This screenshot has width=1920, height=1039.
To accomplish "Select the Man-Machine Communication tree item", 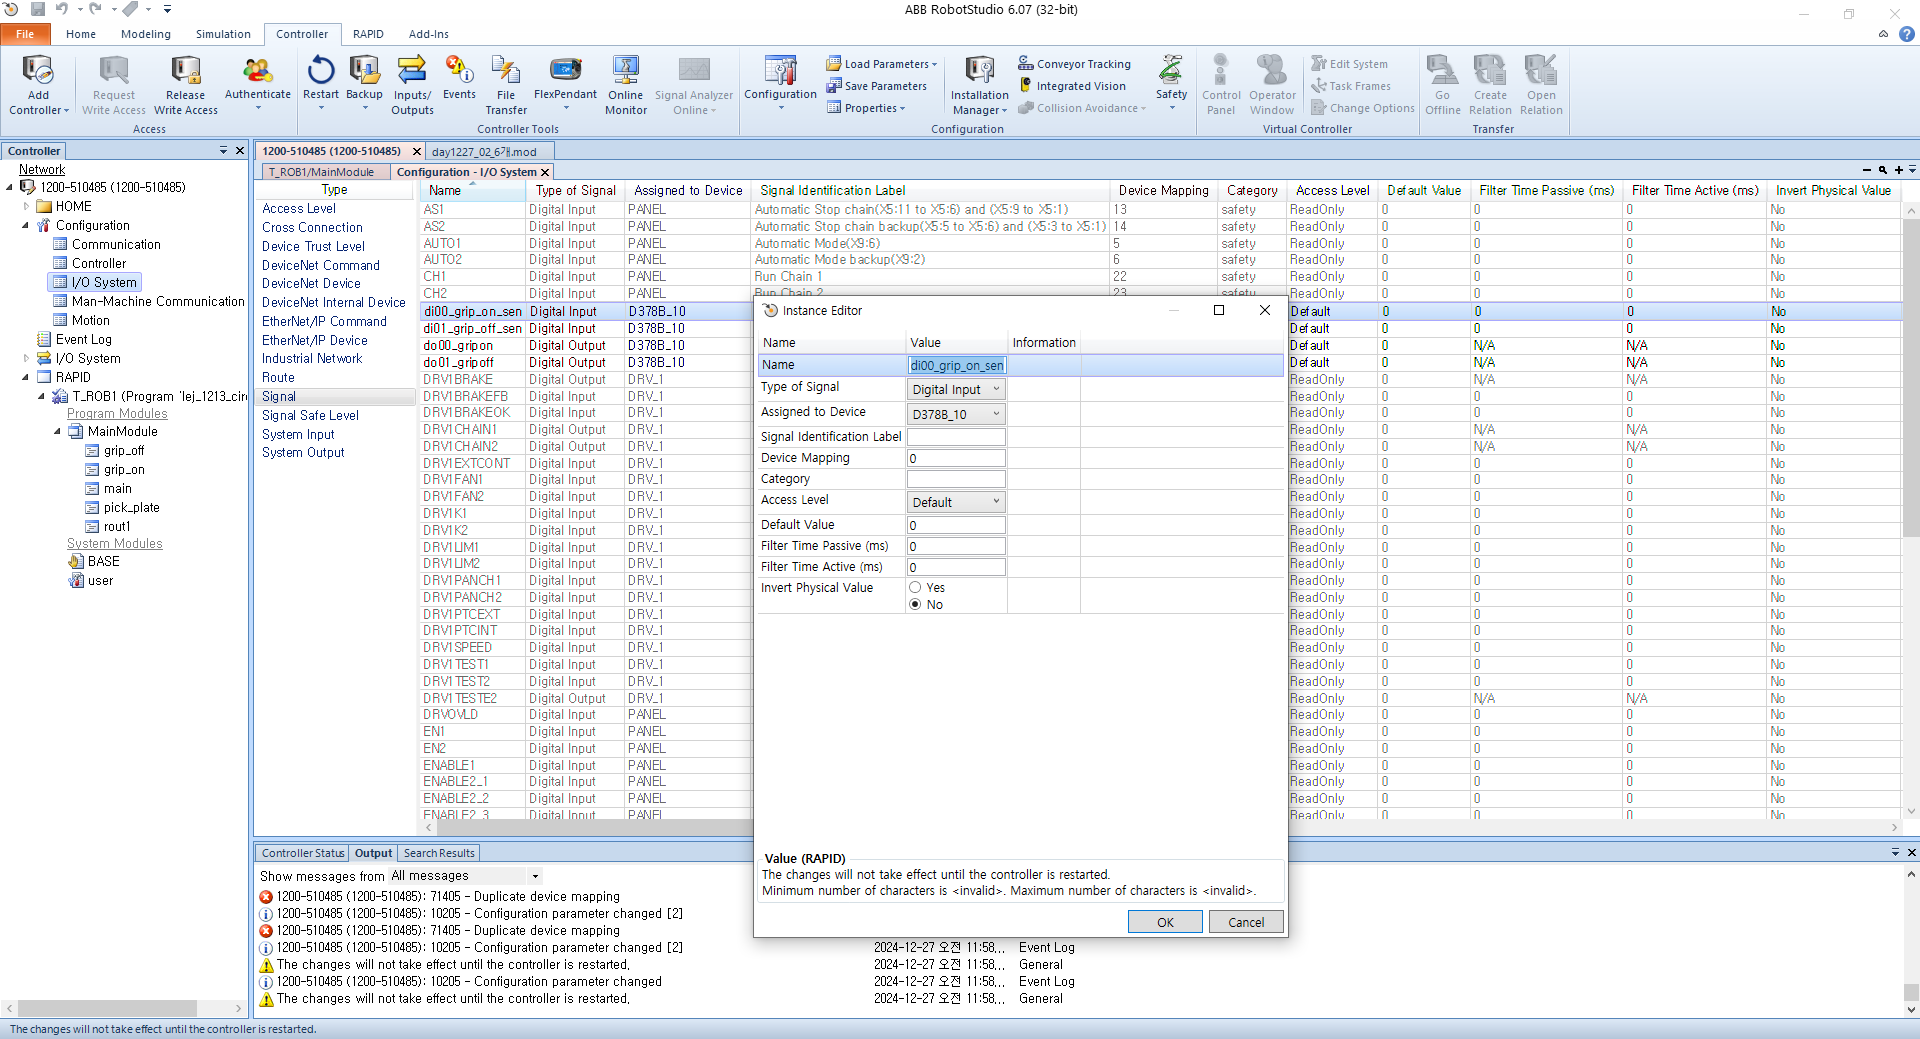I will point(157,302).
